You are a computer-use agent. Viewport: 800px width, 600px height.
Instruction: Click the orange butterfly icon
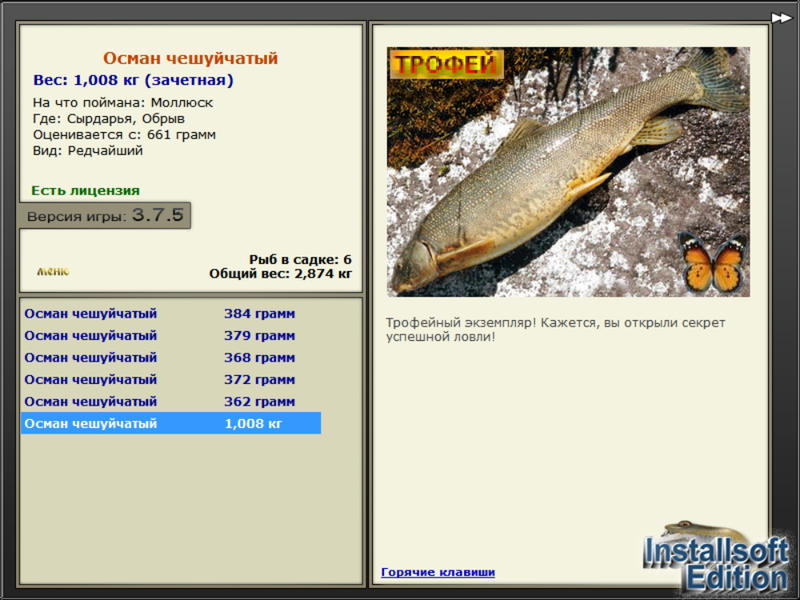click(x=712, y=262)
